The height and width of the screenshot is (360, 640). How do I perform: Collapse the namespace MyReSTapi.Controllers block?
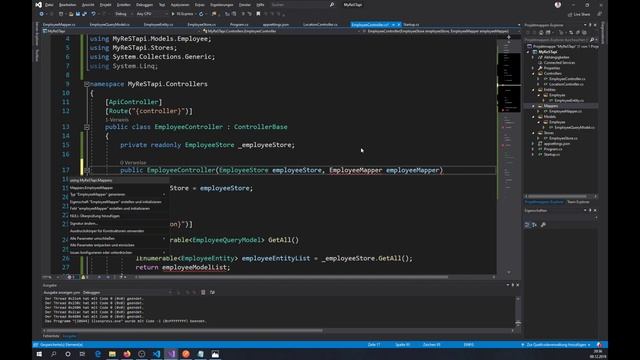(87, 84)
